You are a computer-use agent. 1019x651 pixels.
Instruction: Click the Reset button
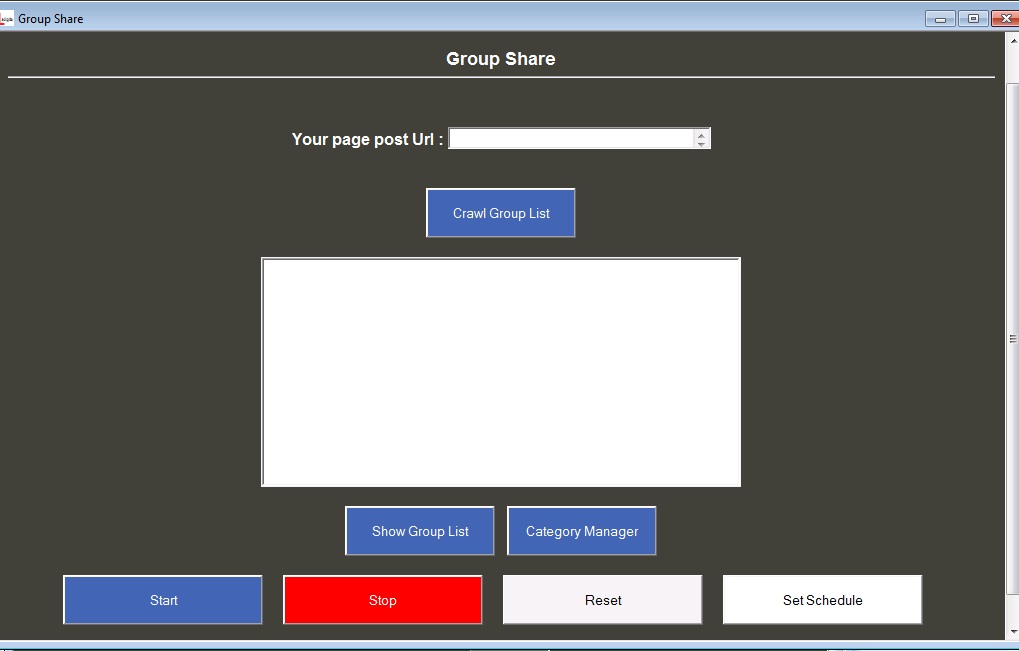pos(603,600)
